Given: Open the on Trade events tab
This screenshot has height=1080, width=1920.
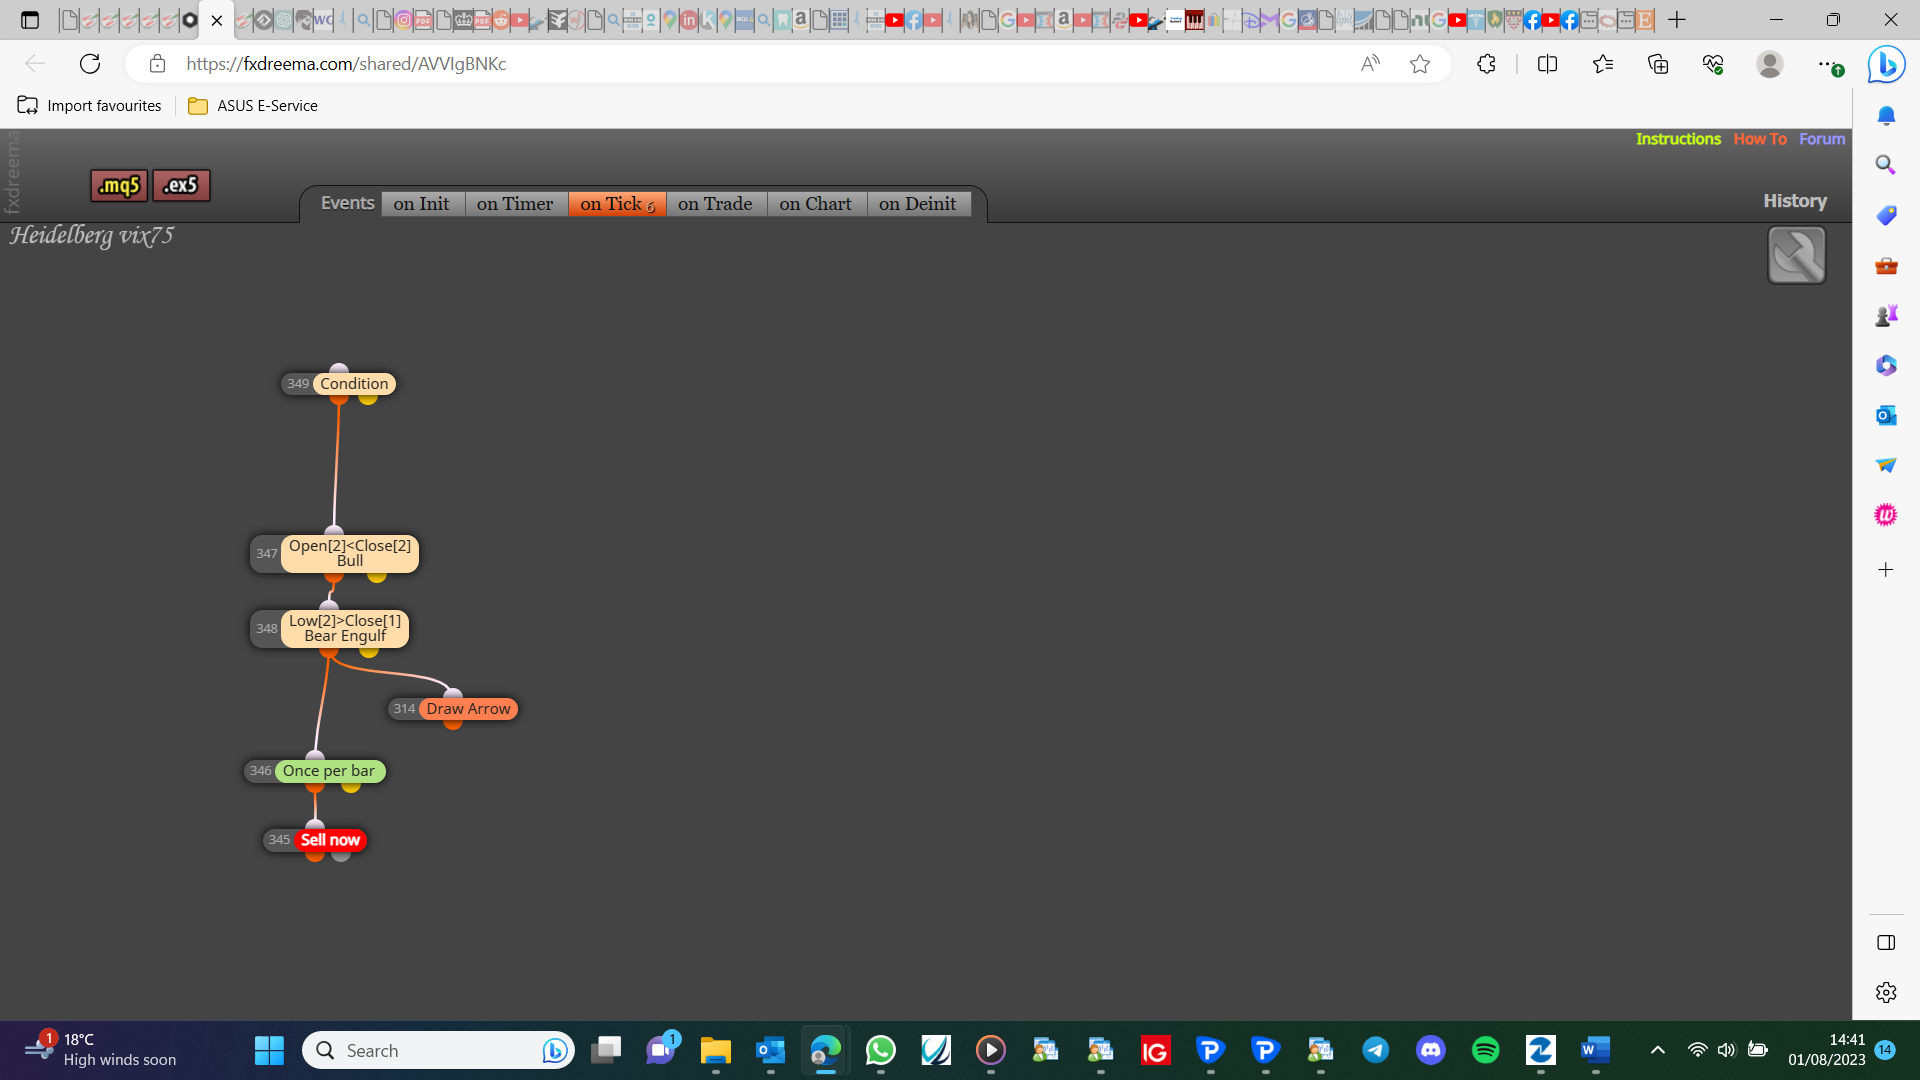Looking at the screenshot, I should point(715,204).
